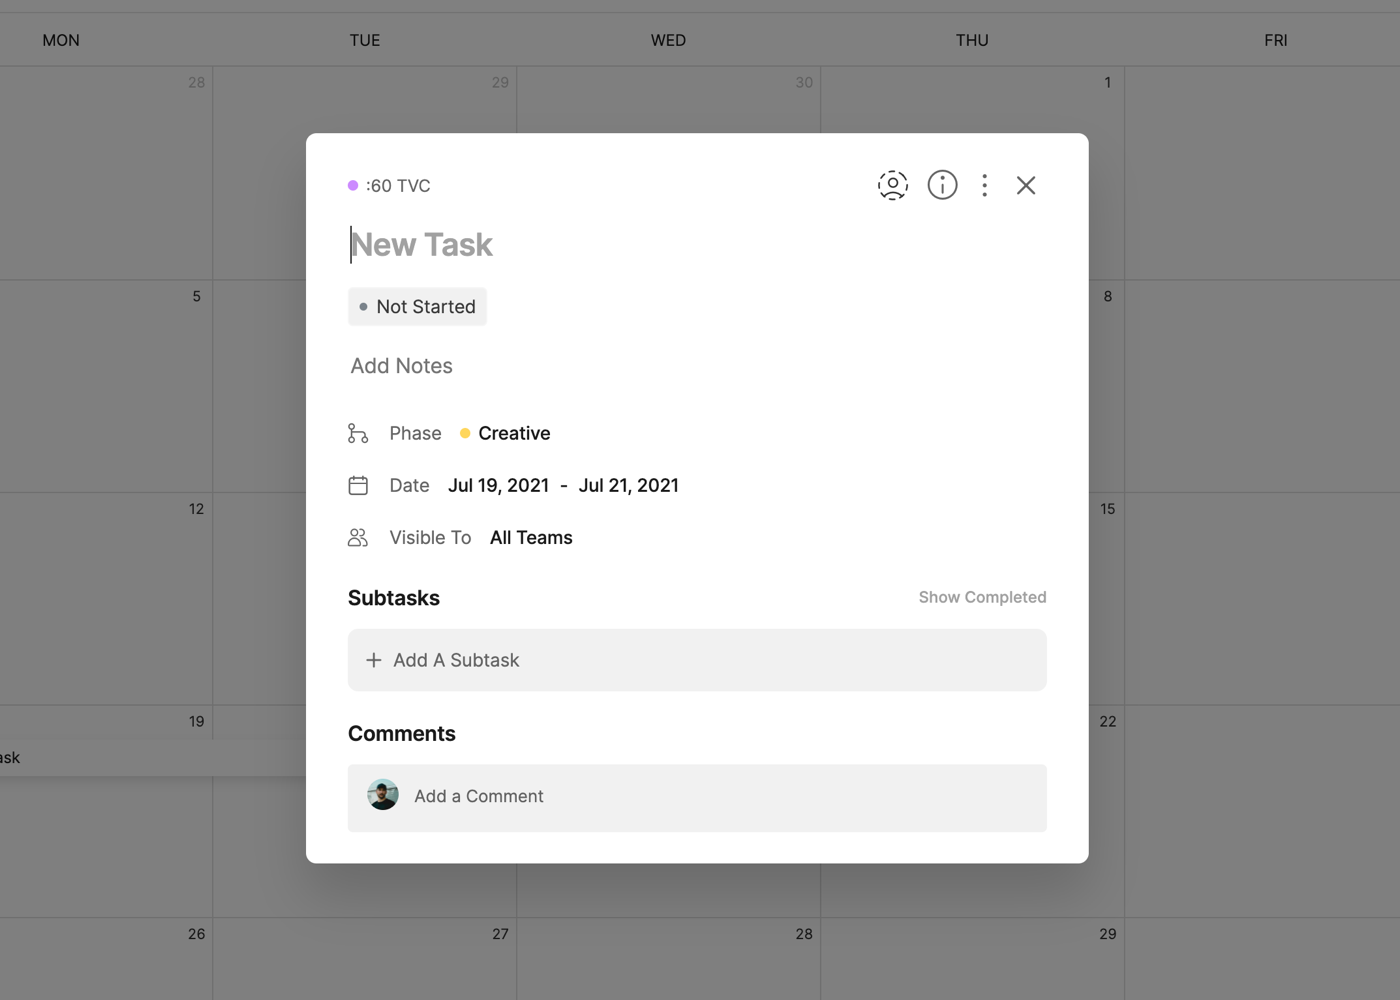The image size is (1400, 1000).
Task: Toggle Show Completed subtasks
Action: click(x=982, y=597)
